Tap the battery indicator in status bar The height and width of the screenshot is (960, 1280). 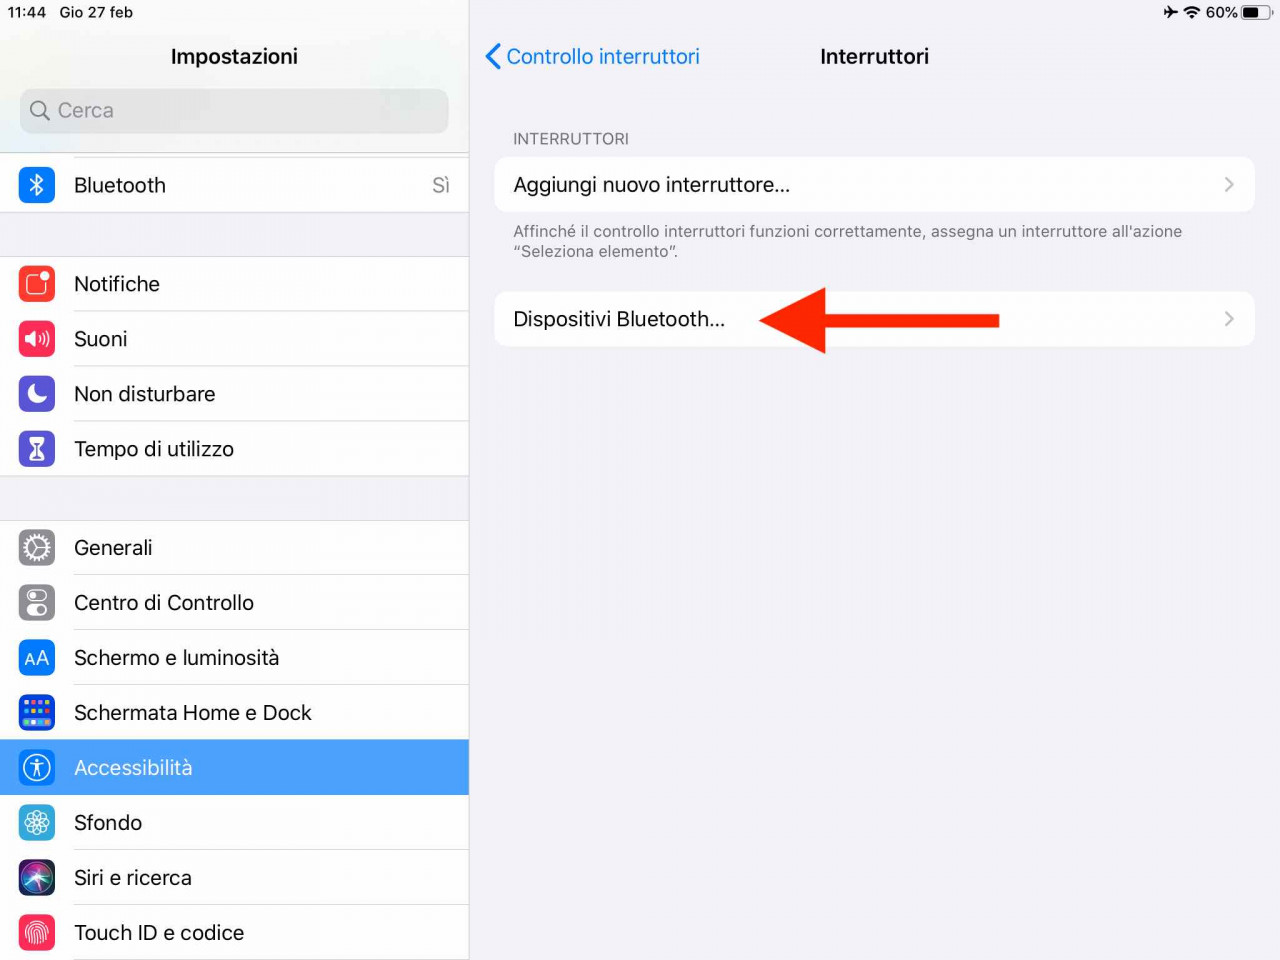click(x=1258, y=12)
